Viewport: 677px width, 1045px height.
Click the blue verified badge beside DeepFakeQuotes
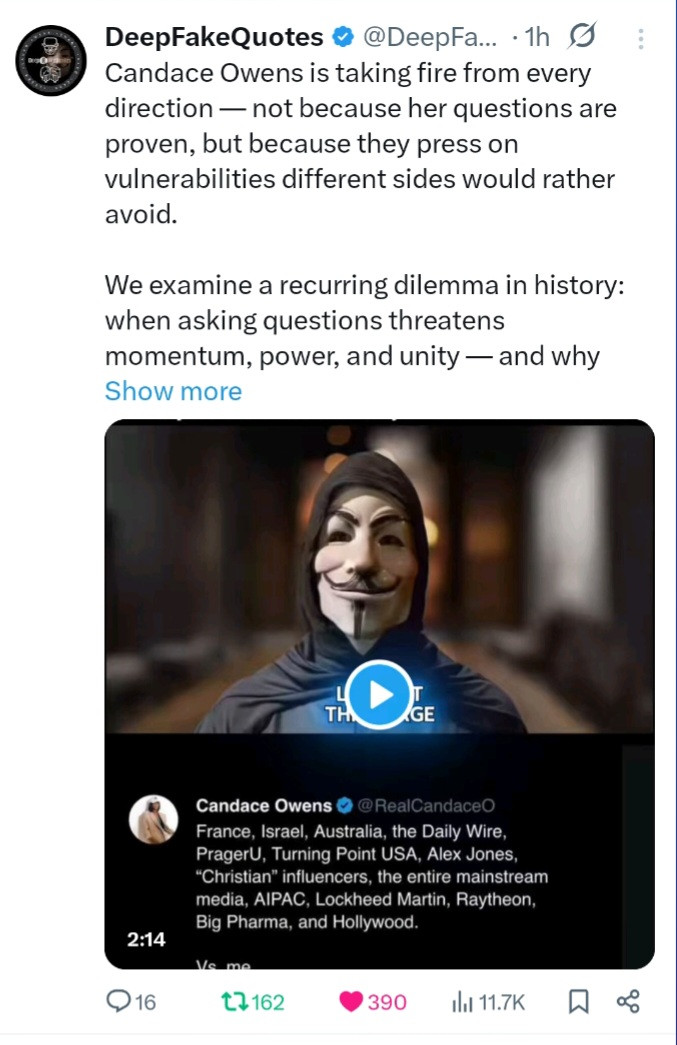(343, 38)
